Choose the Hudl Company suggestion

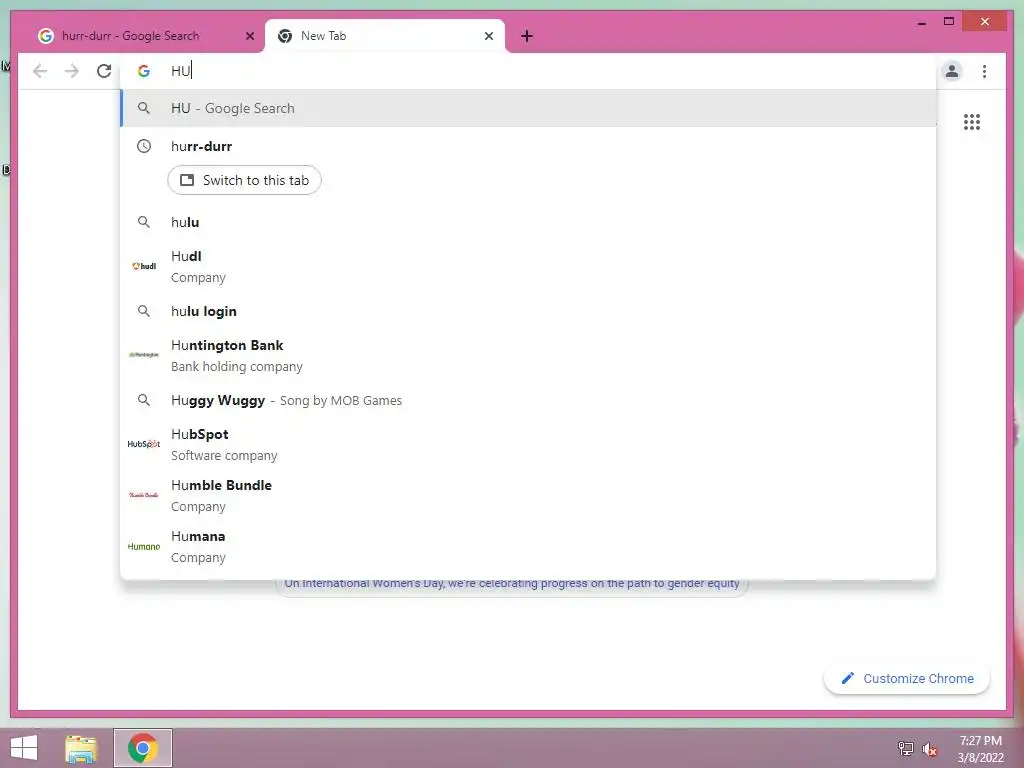click(528, 266)
